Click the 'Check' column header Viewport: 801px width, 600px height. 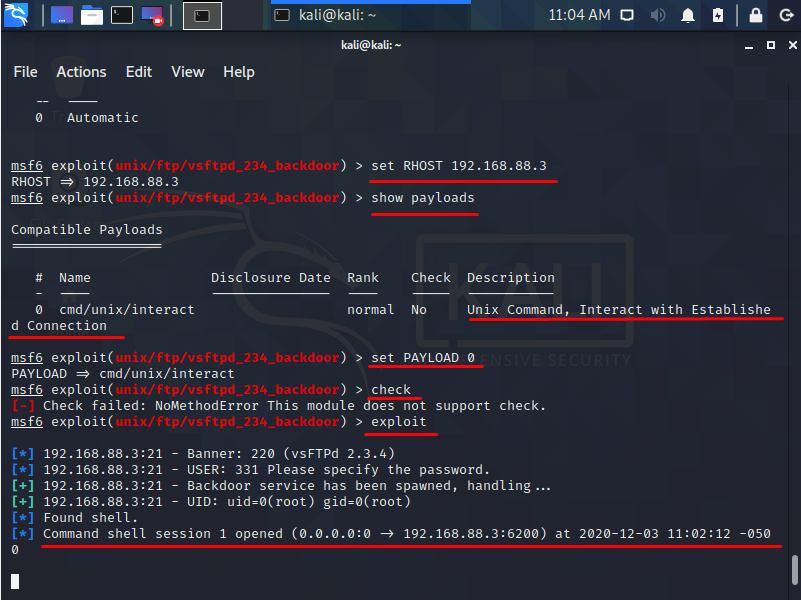pyautogui.click(x=431, y=278)
